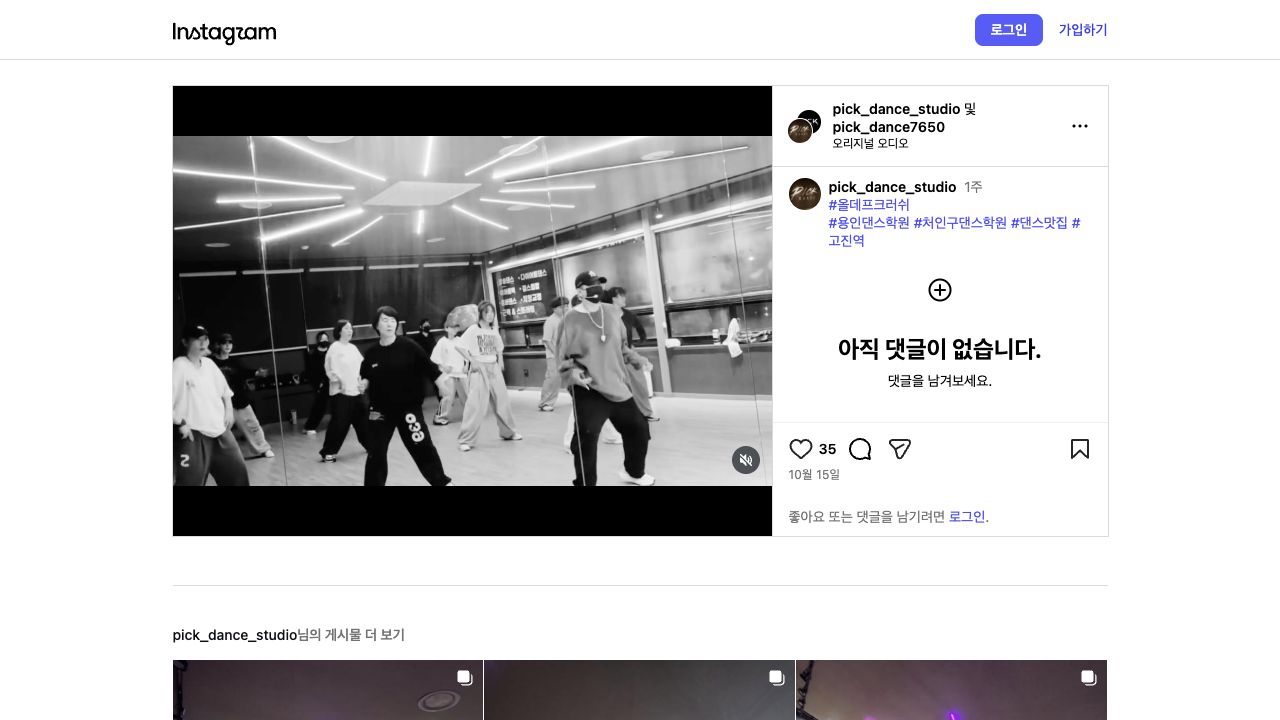
Task: Play the dance studio video
Action: point(472,311)
